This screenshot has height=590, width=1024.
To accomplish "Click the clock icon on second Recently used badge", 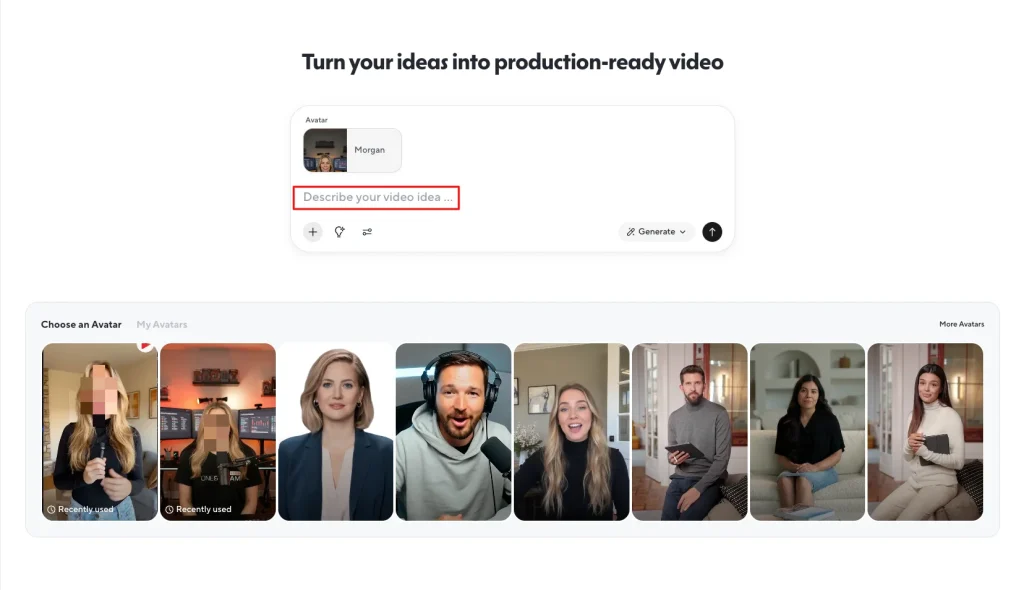I will coord(169,509).
